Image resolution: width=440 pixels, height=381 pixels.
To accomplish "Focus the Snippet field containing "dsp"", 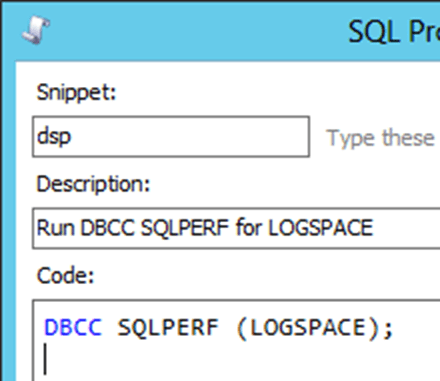I will 171,137.
